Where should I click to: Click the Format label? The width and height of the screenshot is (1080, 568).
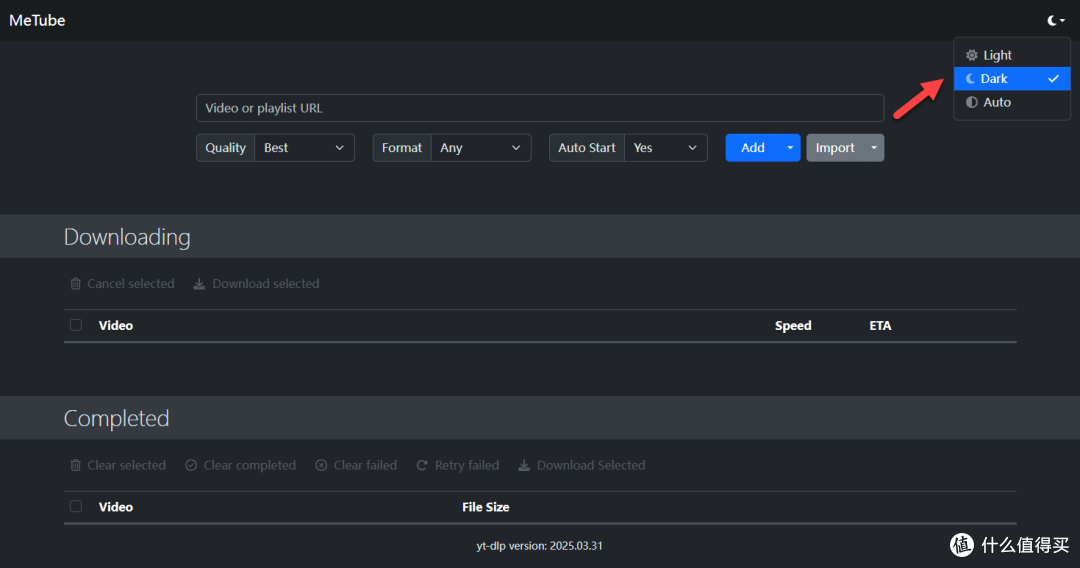[x=402, y=148]
